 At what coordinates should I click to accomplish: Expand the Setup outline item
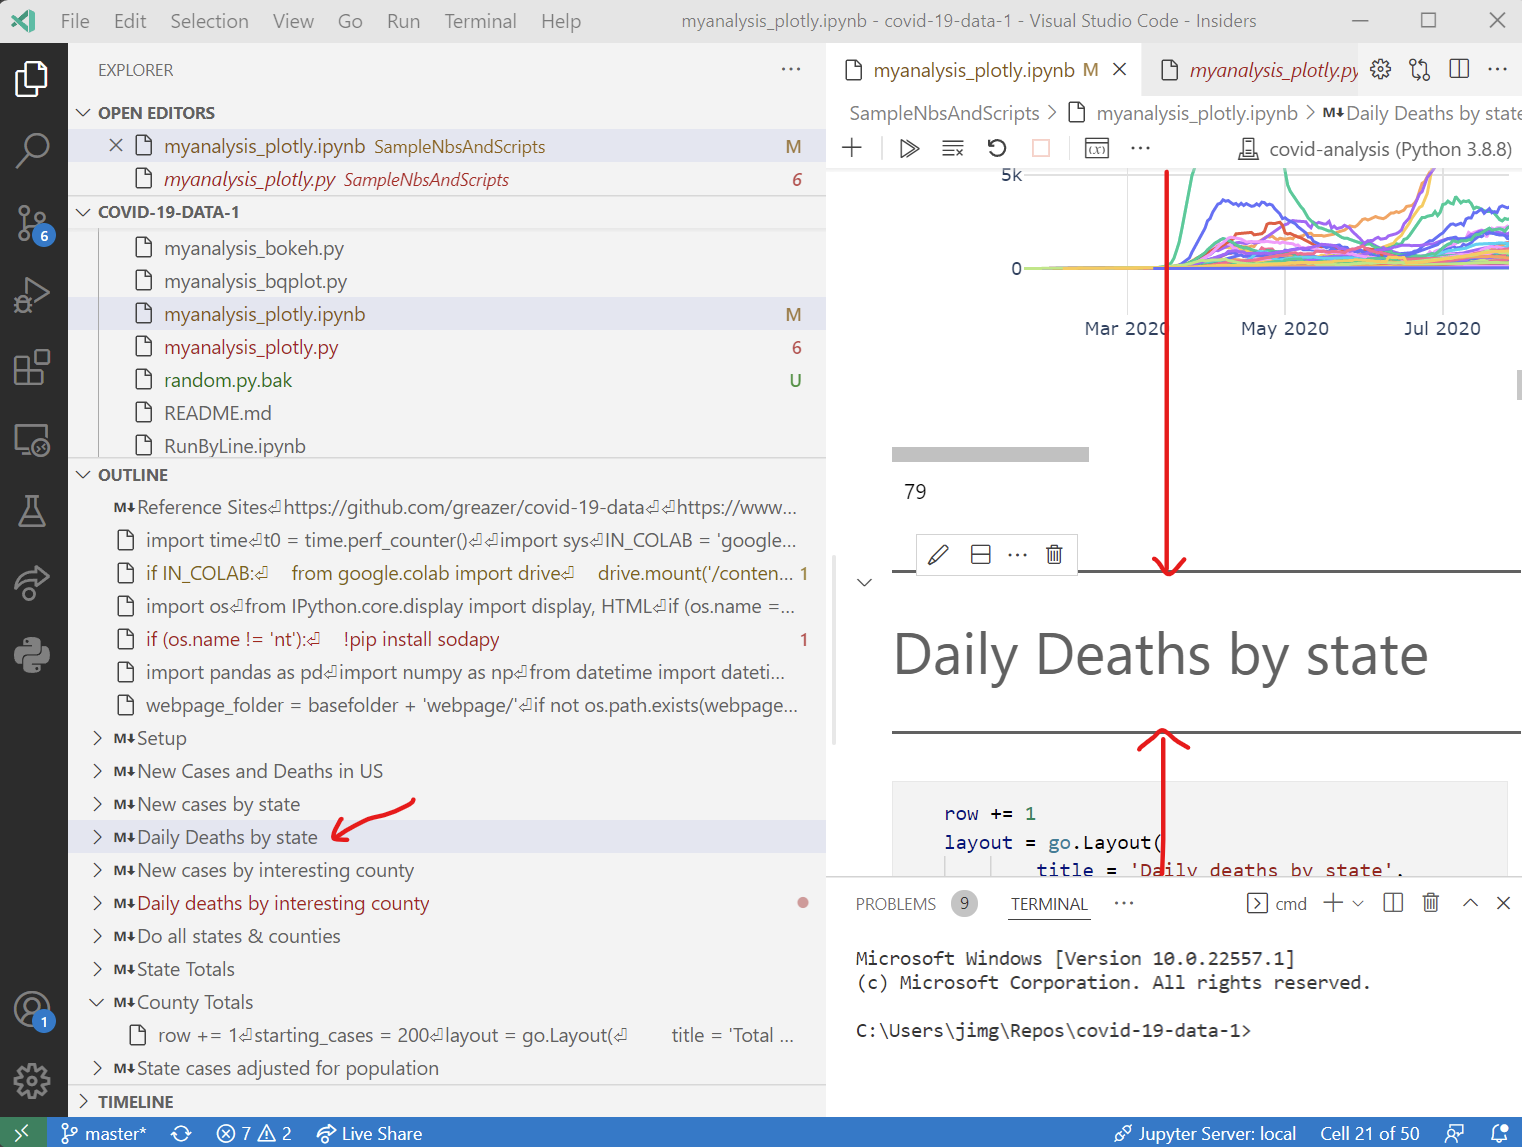[x=97, y=738]
